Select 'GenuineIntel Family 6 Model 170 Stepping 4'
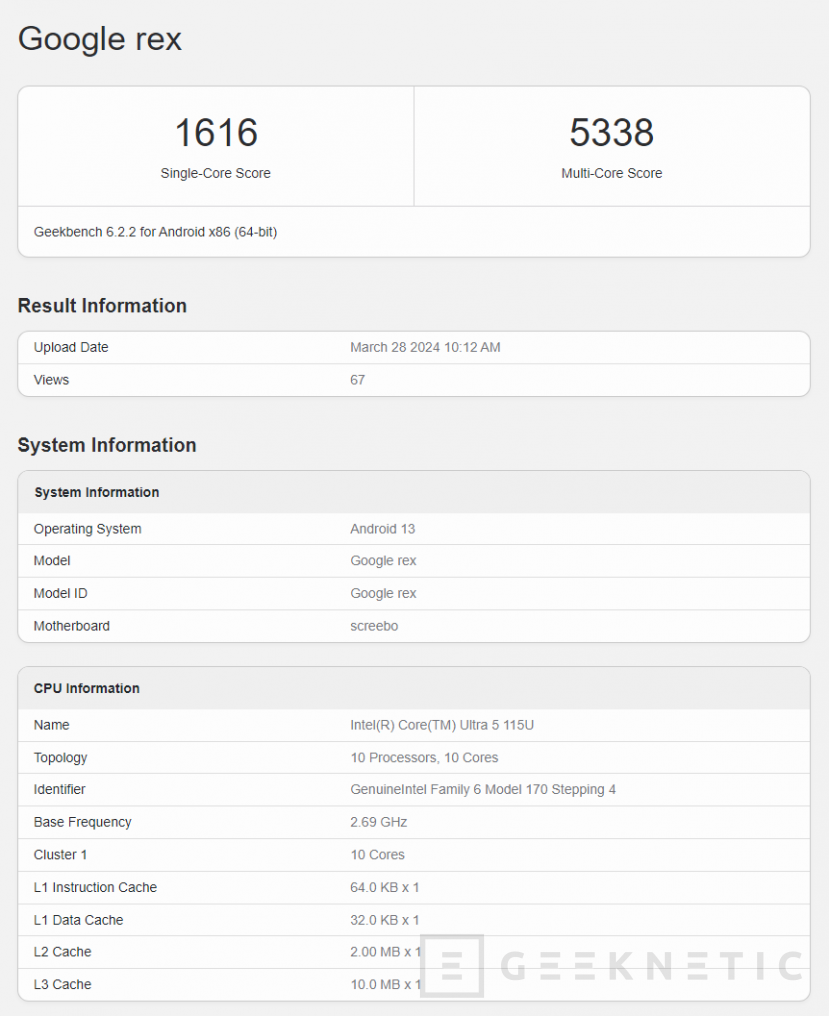 pos(483,789)
